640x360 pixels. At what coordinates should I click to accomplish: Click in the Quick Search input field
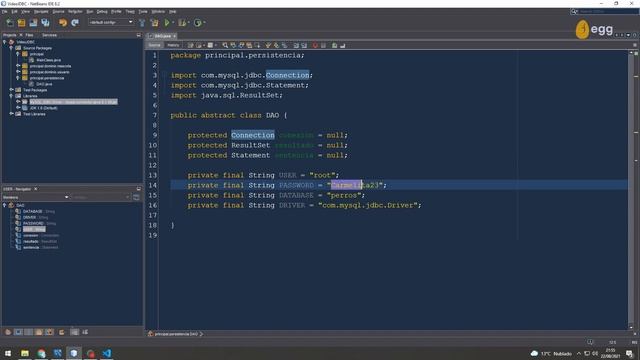tap(608, 12)
